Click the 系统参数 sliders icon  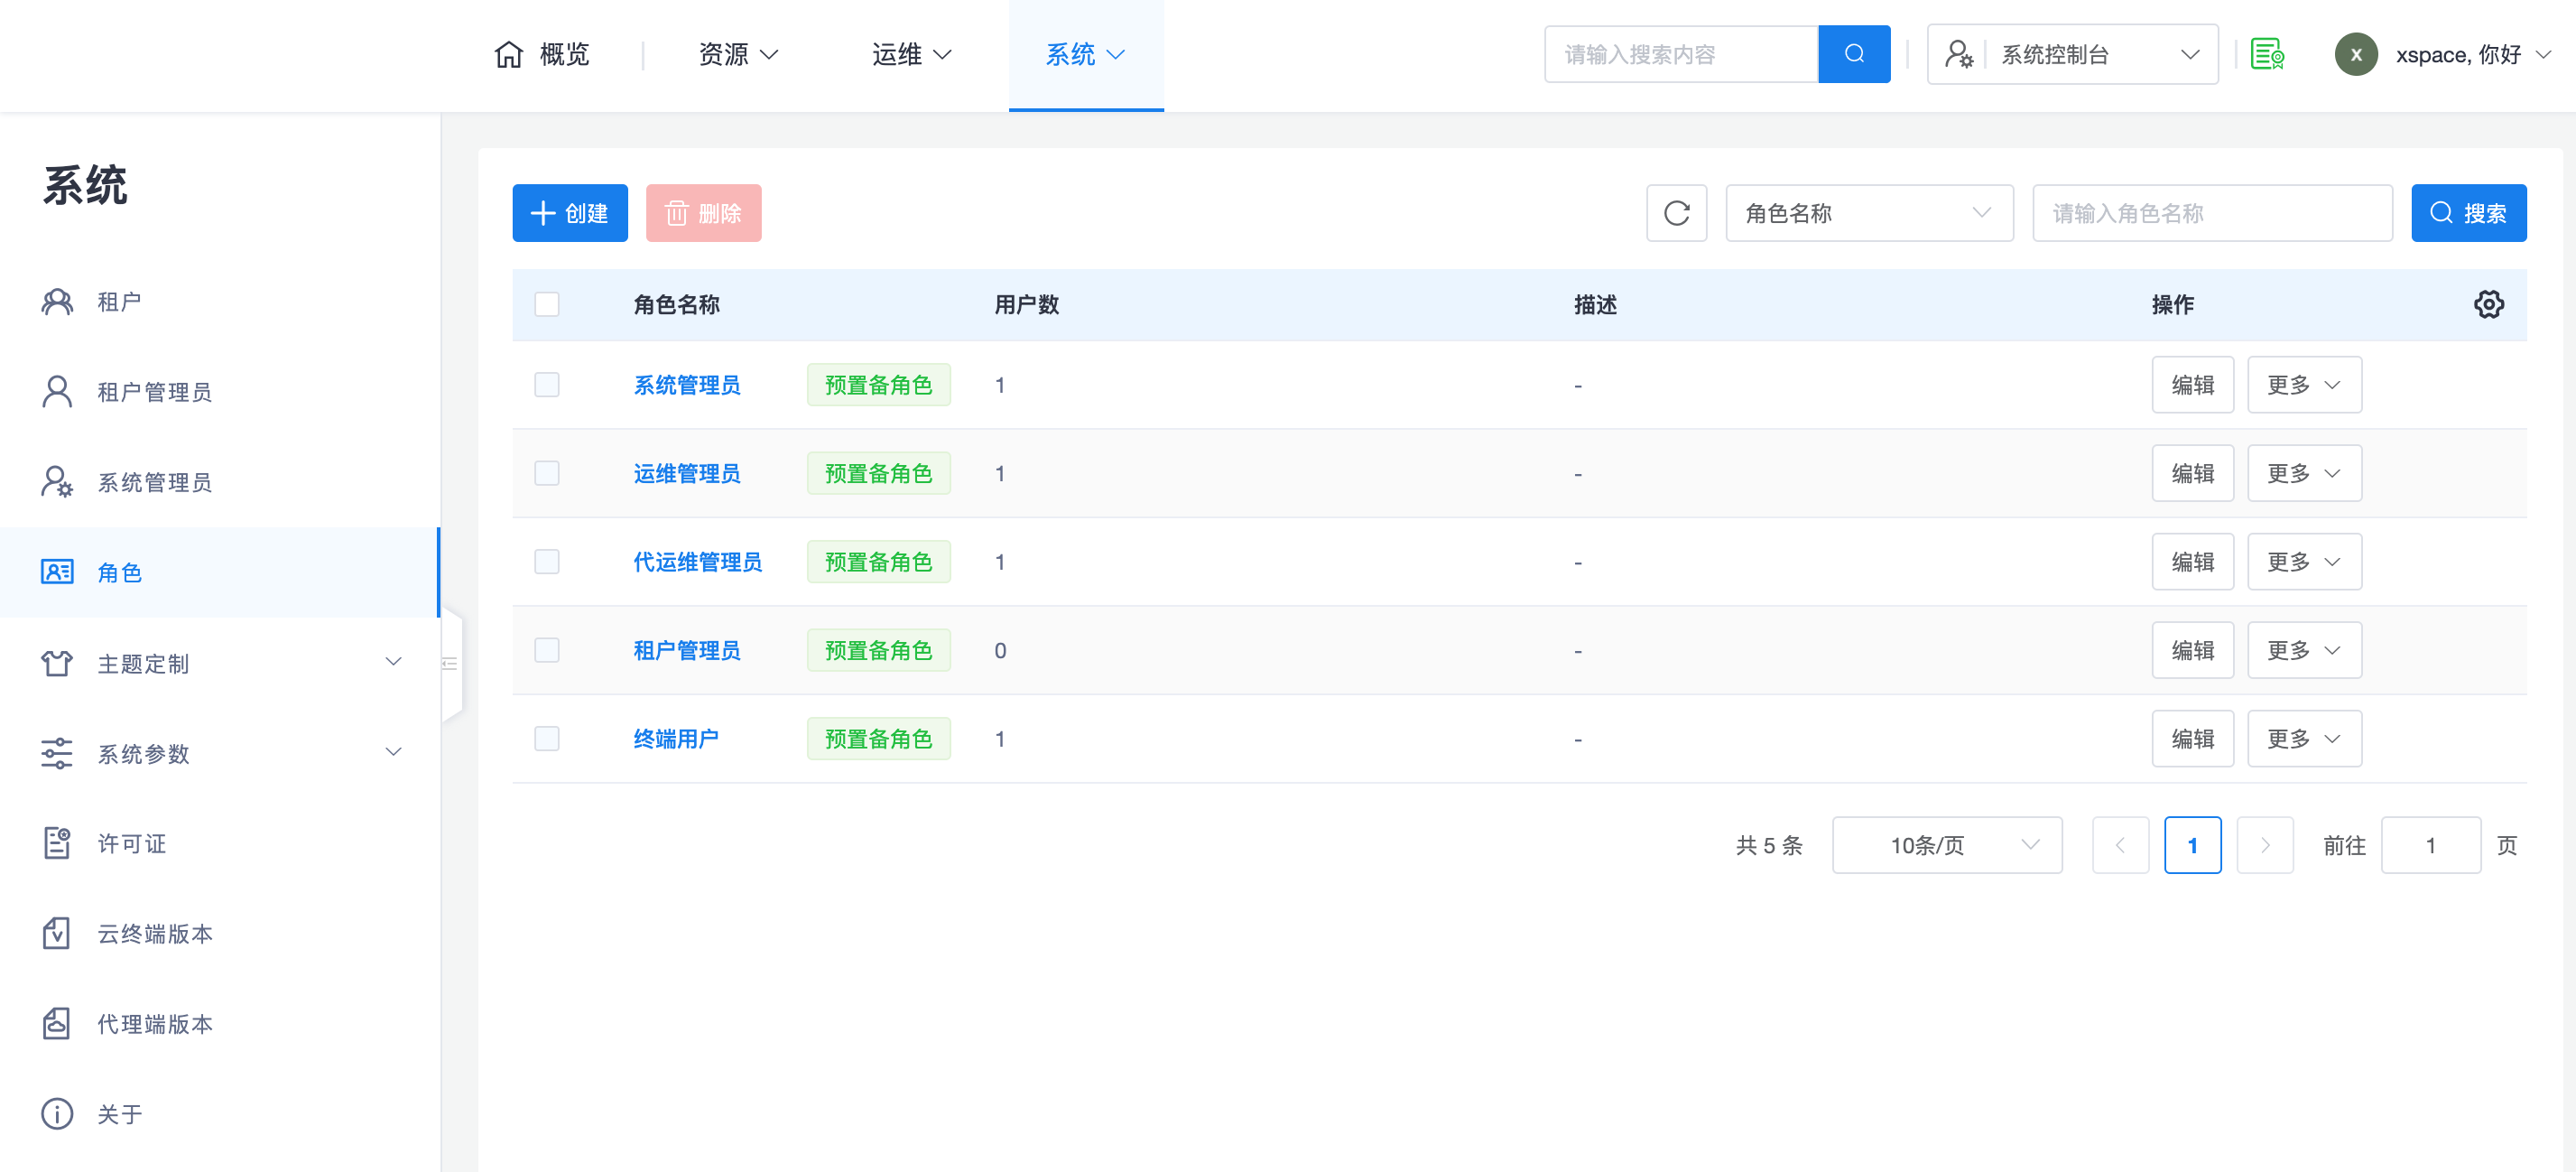click(x=57, y=753)
